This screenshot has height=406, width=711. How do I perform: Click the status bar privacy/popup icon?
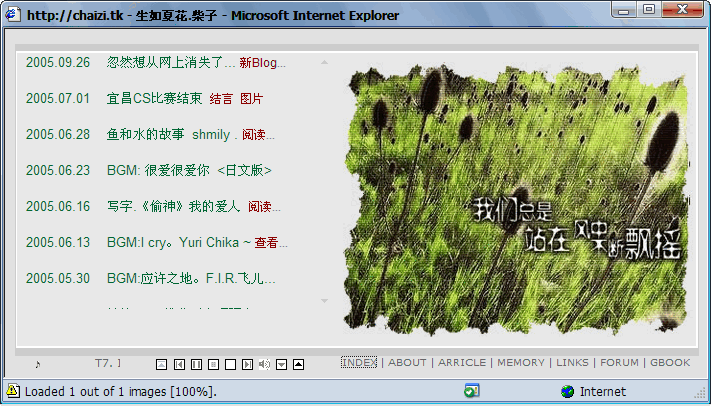pos(472,391)
